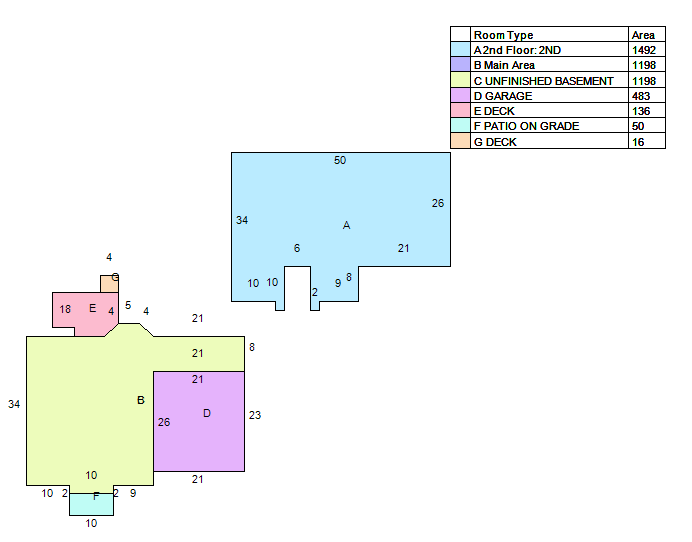Click the label 'B' on the basement shape
Viewport: 692px width, 542px height.
tap(141, 400)
